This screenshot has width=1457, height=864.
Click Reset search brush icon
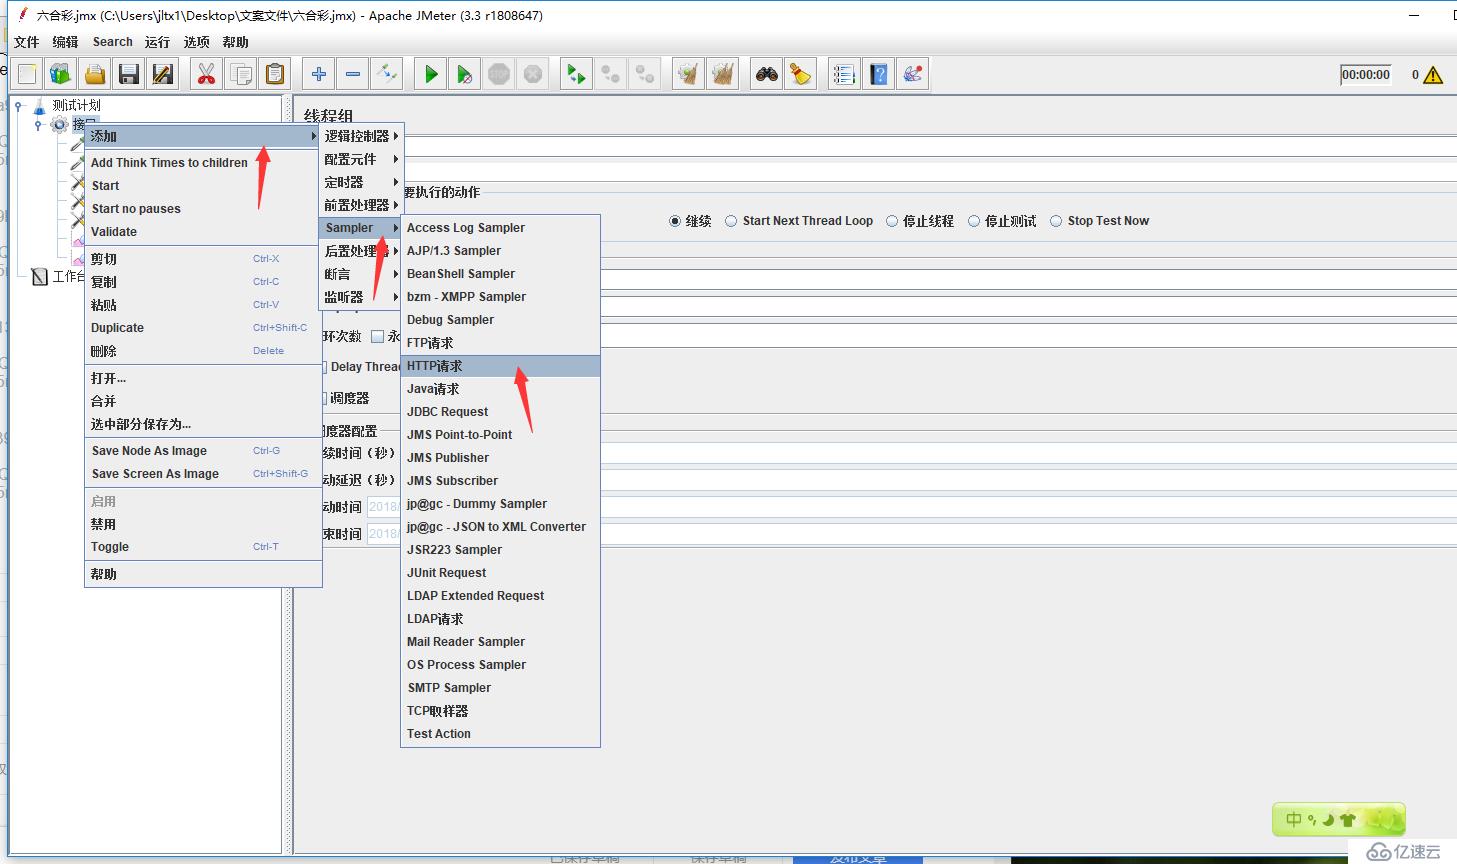pos(801,74)
